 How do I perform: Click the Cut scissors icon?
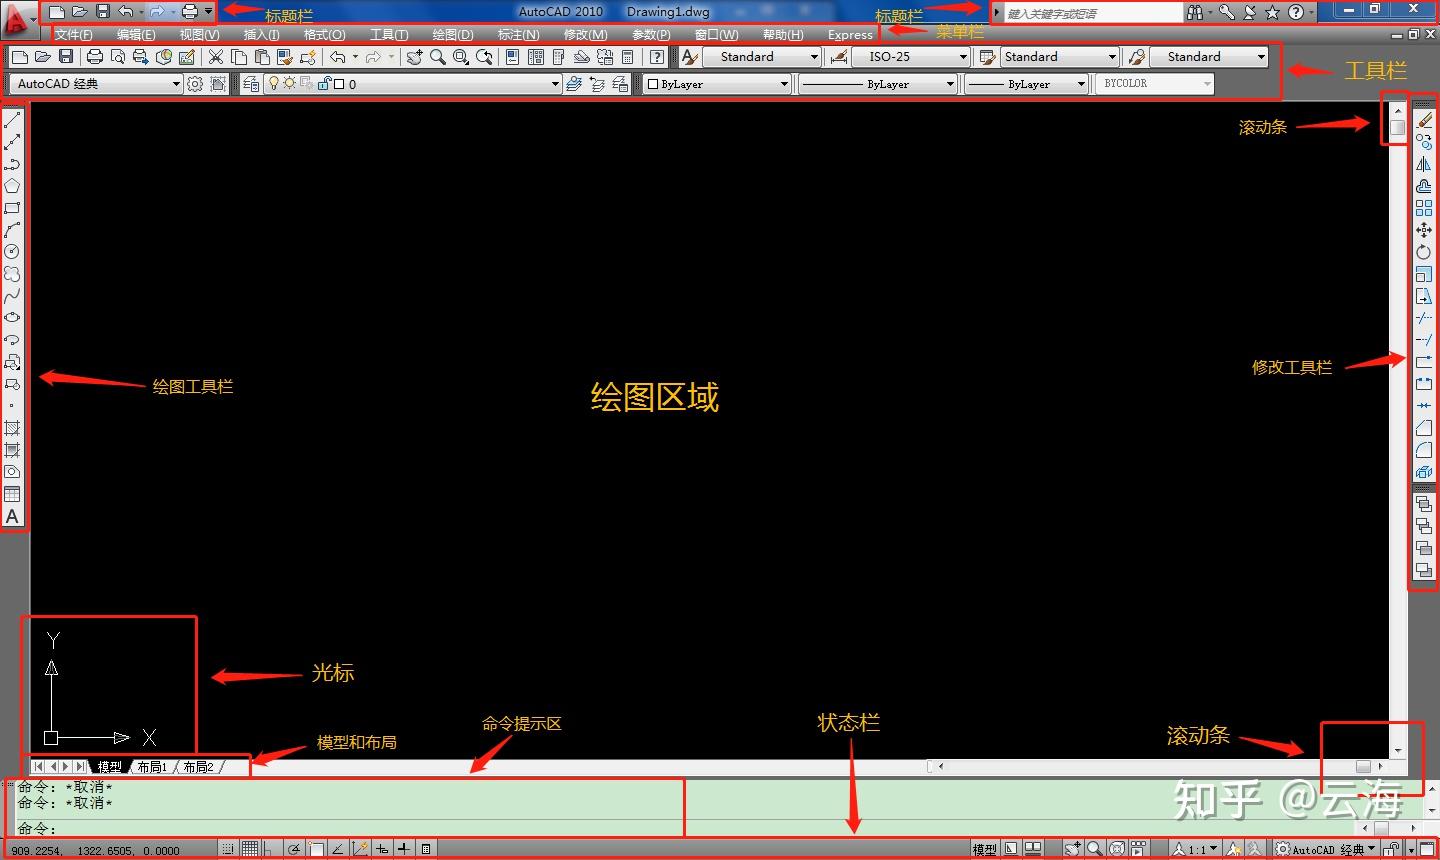[215, 57]
